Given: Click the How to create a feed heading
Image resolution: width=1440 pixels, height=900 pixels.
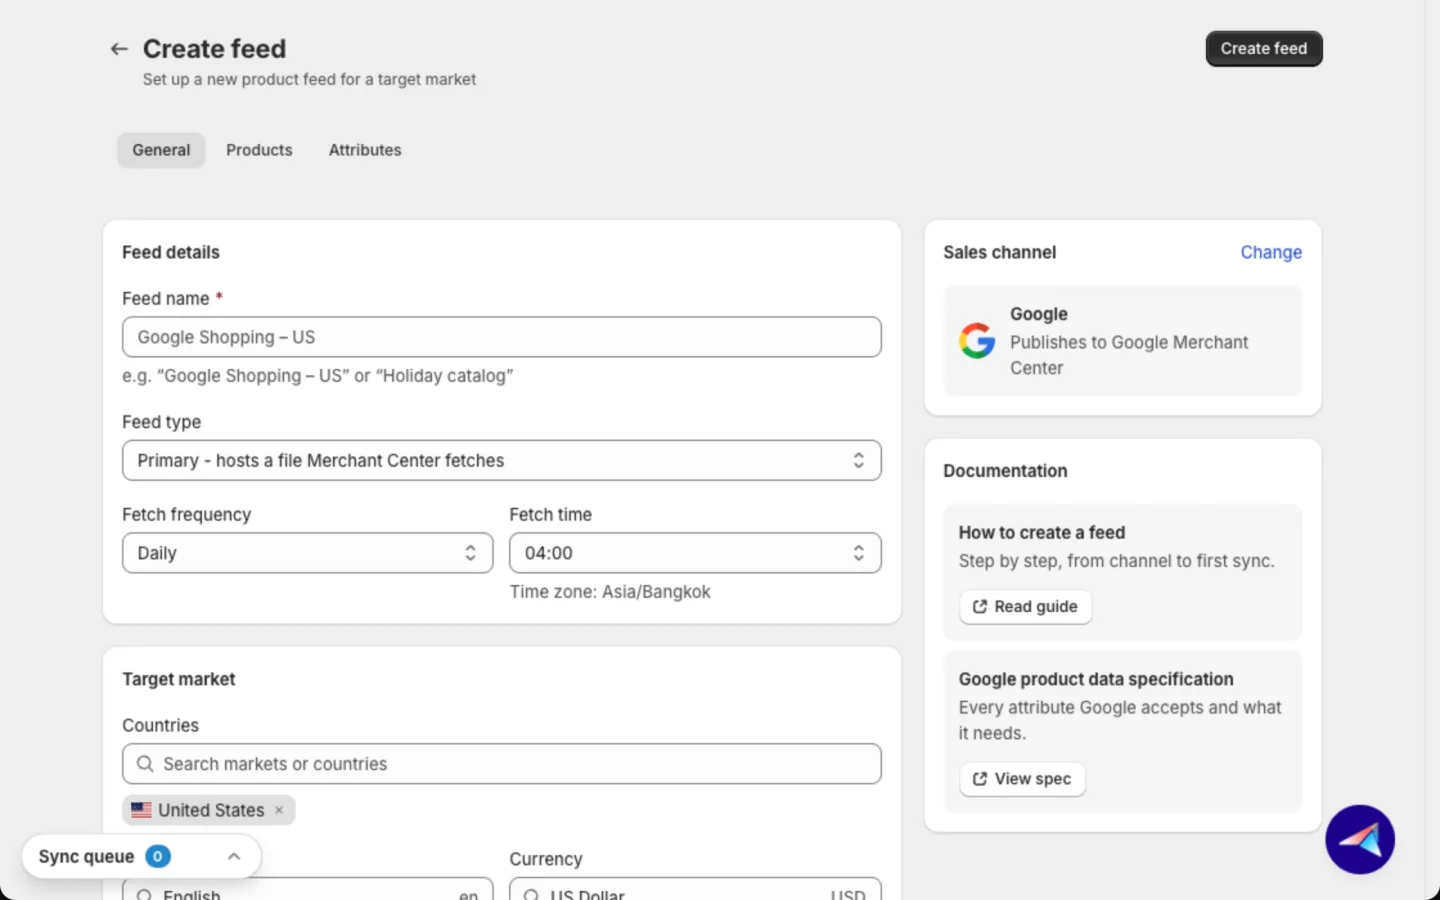Looking at the screenshot, I should [x=1042, y=533].
